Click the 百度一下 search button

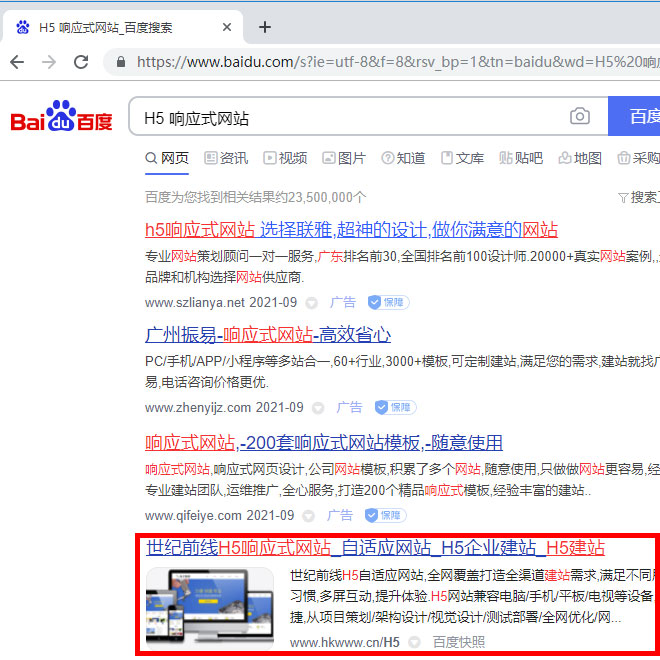[634, 116]
